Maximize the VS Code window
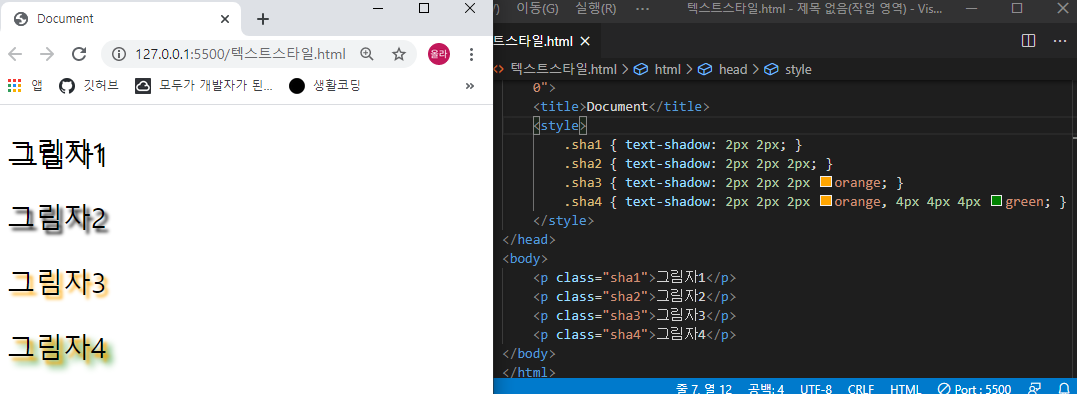Screen dimensions: 1077x394 (1017, 8)
